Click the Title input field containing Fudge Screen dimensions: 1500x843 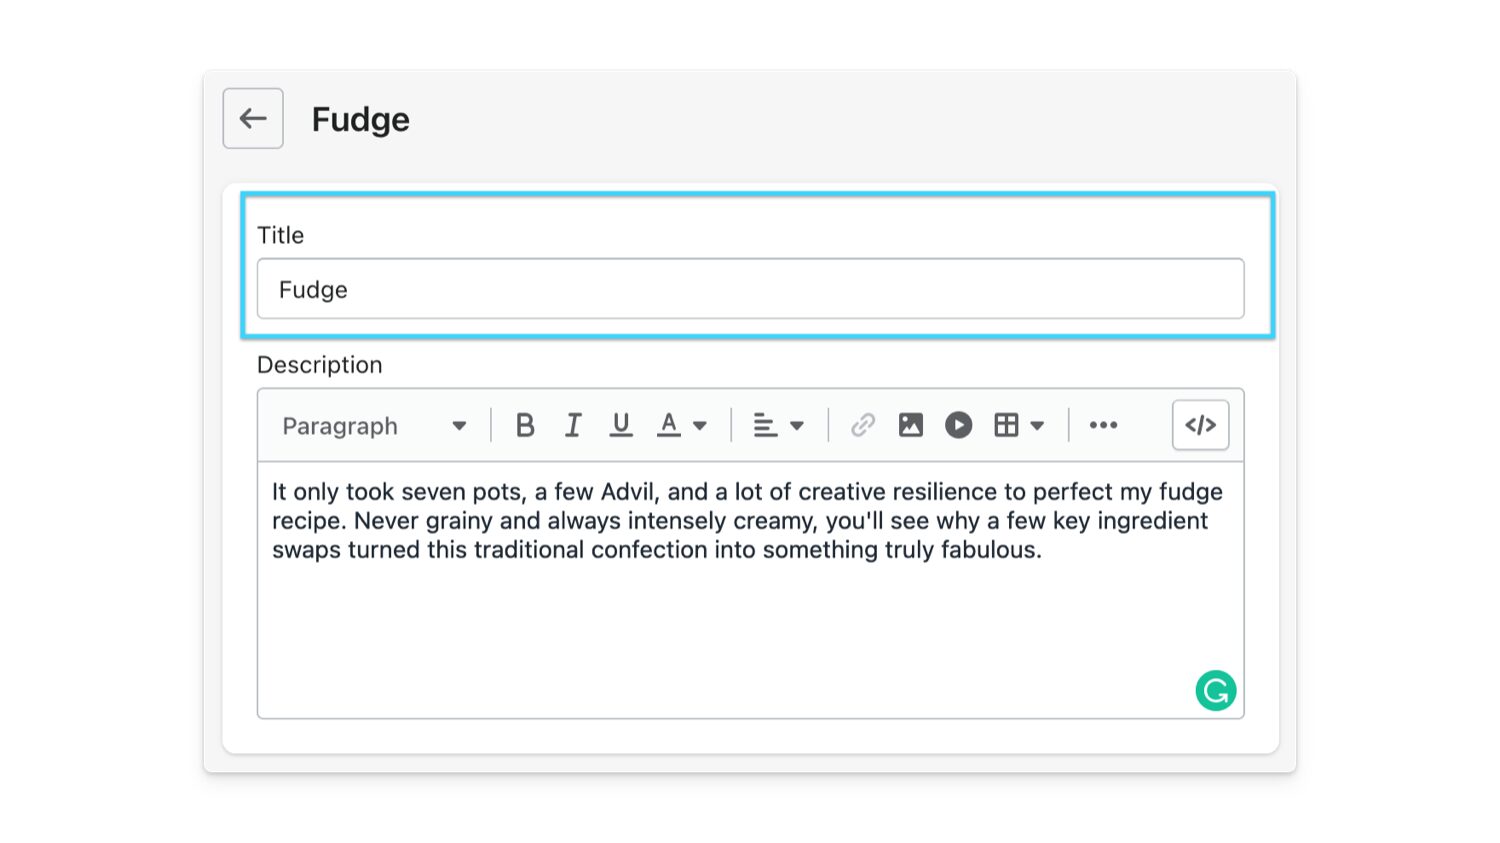pos(751,289)
